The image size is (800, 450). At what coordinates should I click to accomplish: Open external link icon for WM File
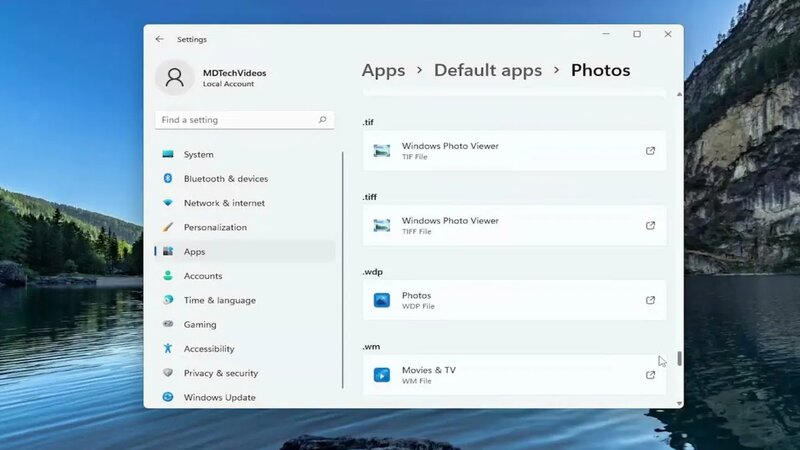[x=650, y=374]
